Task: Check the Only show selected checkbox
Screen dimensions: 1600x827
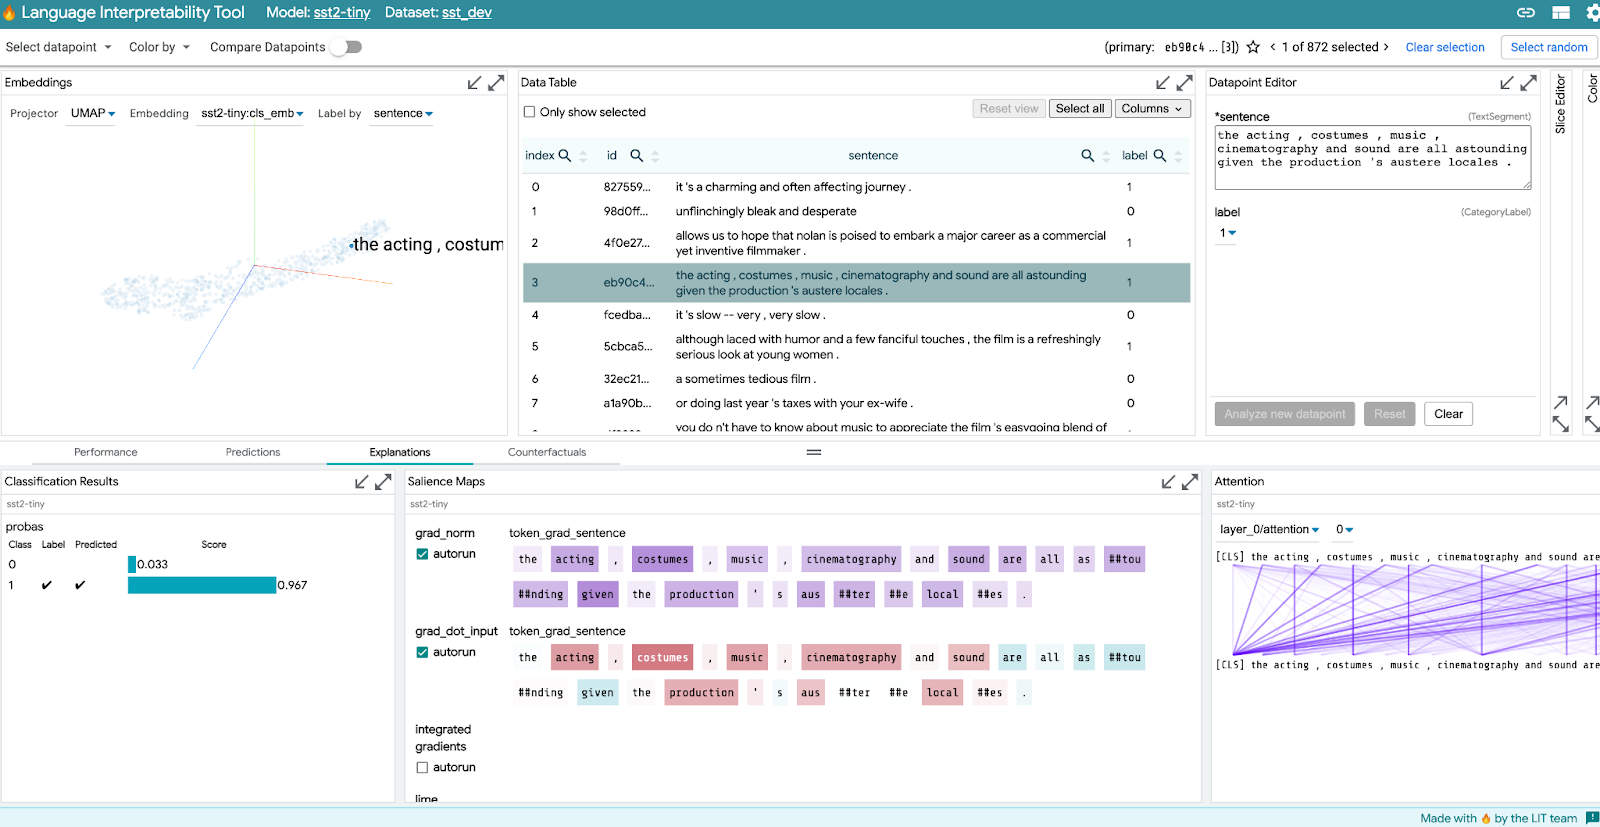Action: [x=530, y=112]
